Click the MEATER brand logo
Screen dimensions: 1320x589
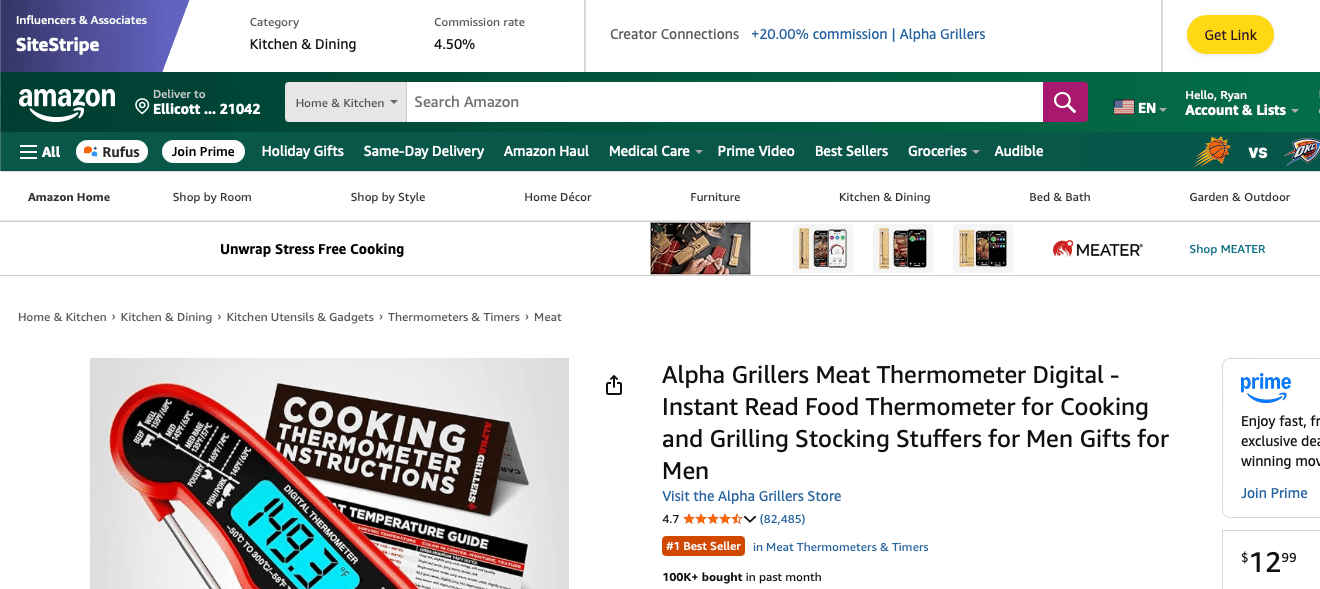point(1097,249)
